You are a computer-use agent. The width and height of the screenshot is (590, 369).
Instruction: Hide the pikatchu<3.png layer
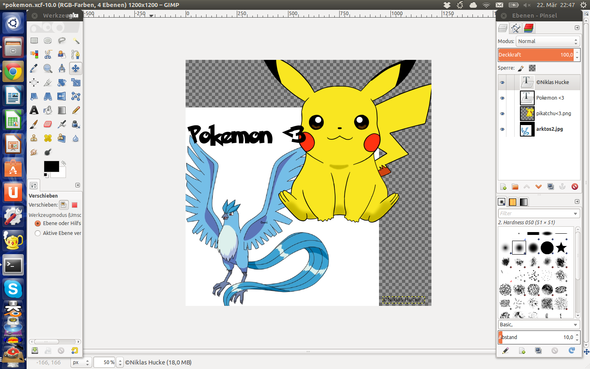tap(502, 114)
